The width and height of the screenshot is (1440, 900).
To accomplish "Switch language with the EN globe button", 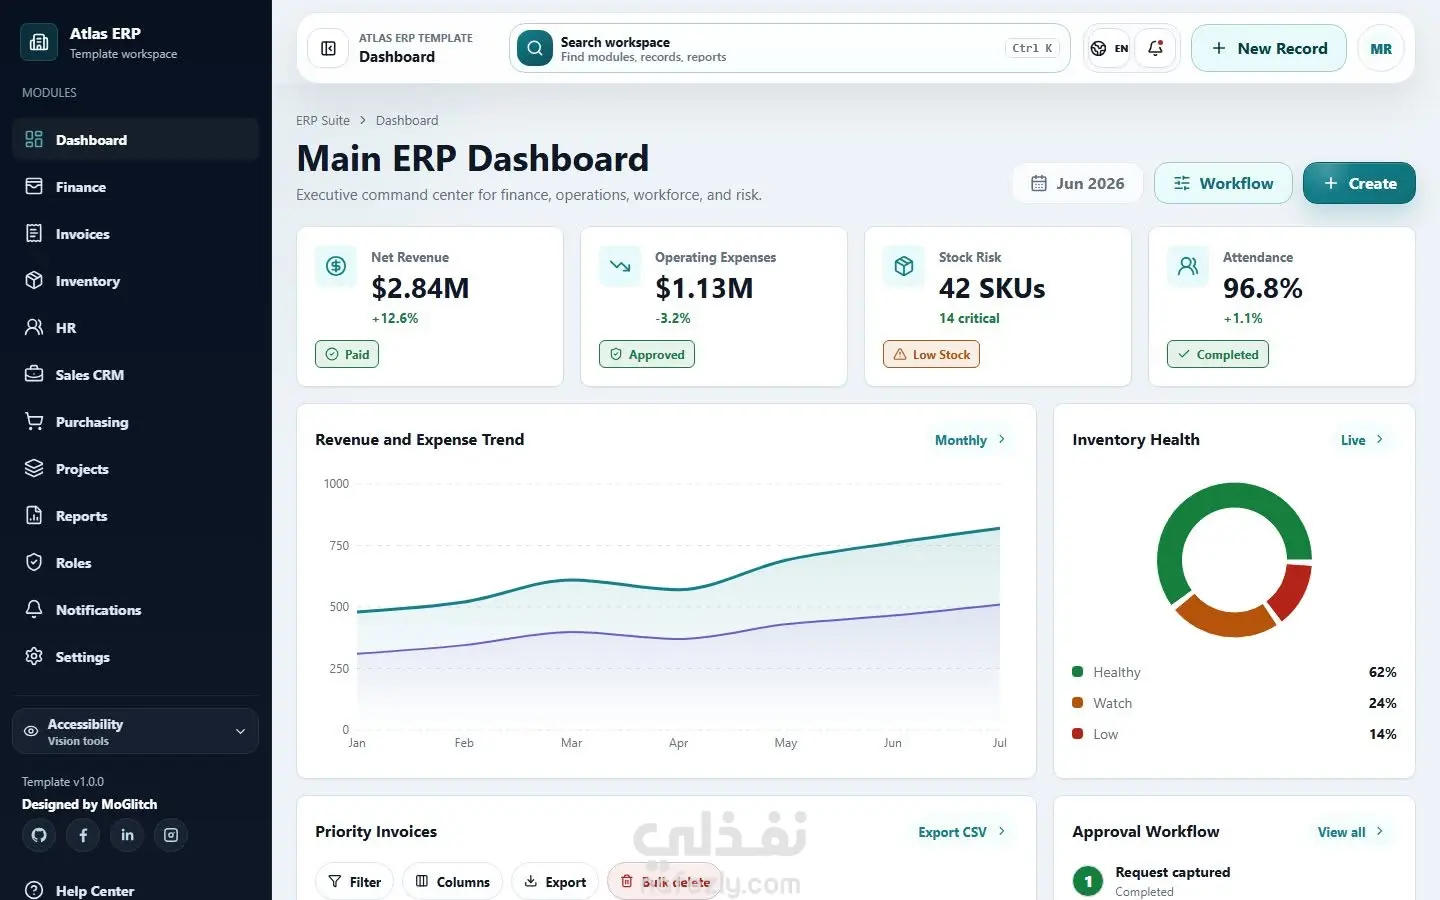I will [1109, 48].
